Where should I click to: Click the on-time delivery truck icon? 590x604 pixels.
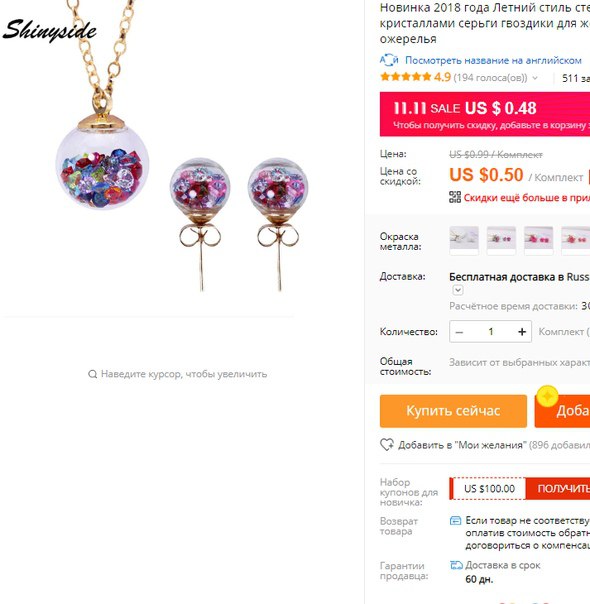click(456, 565)
